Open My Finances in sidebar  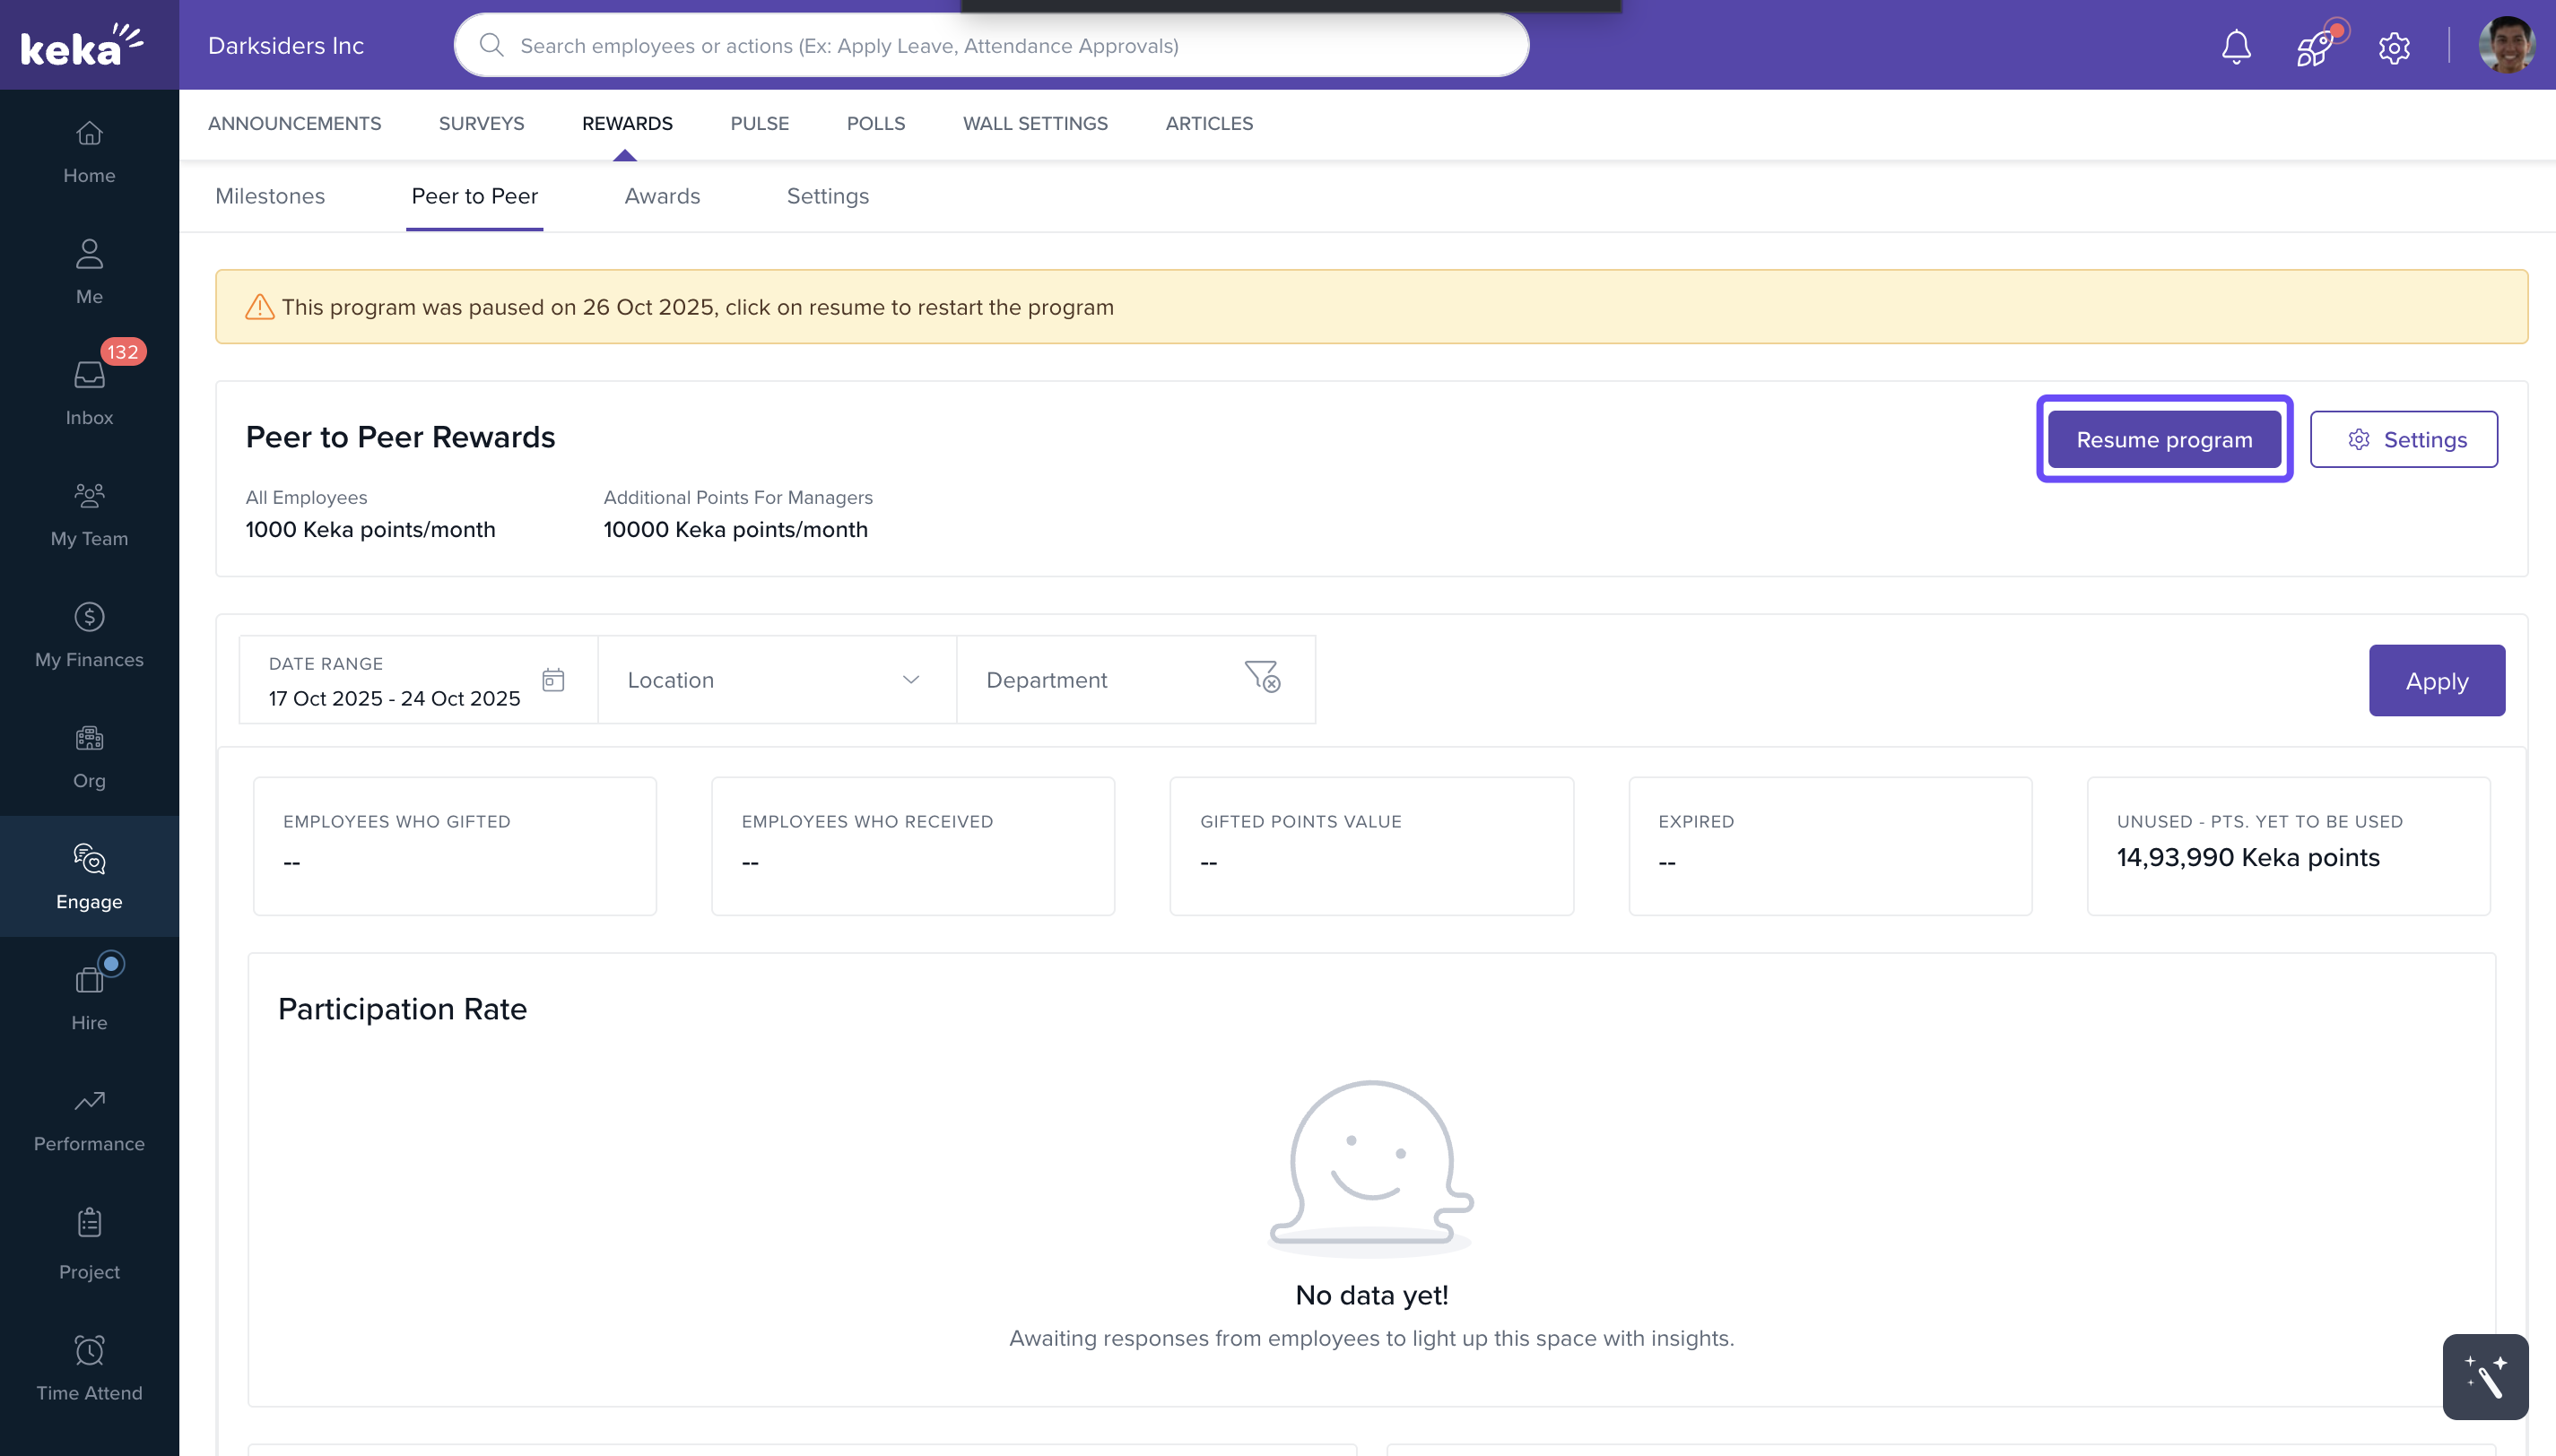point(89,635)
